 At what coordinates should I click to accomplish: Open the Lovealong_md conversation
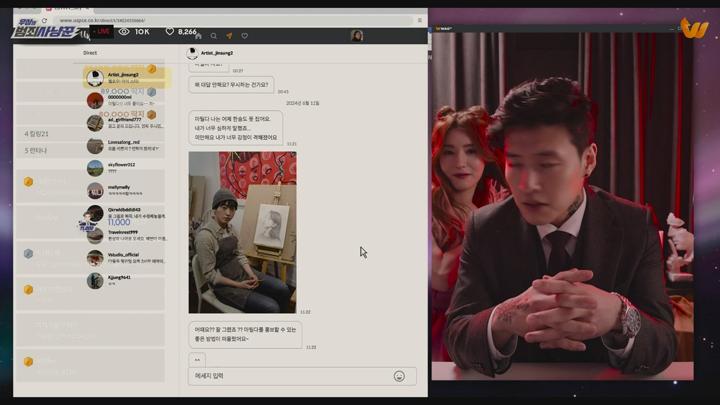click(128, 146)
